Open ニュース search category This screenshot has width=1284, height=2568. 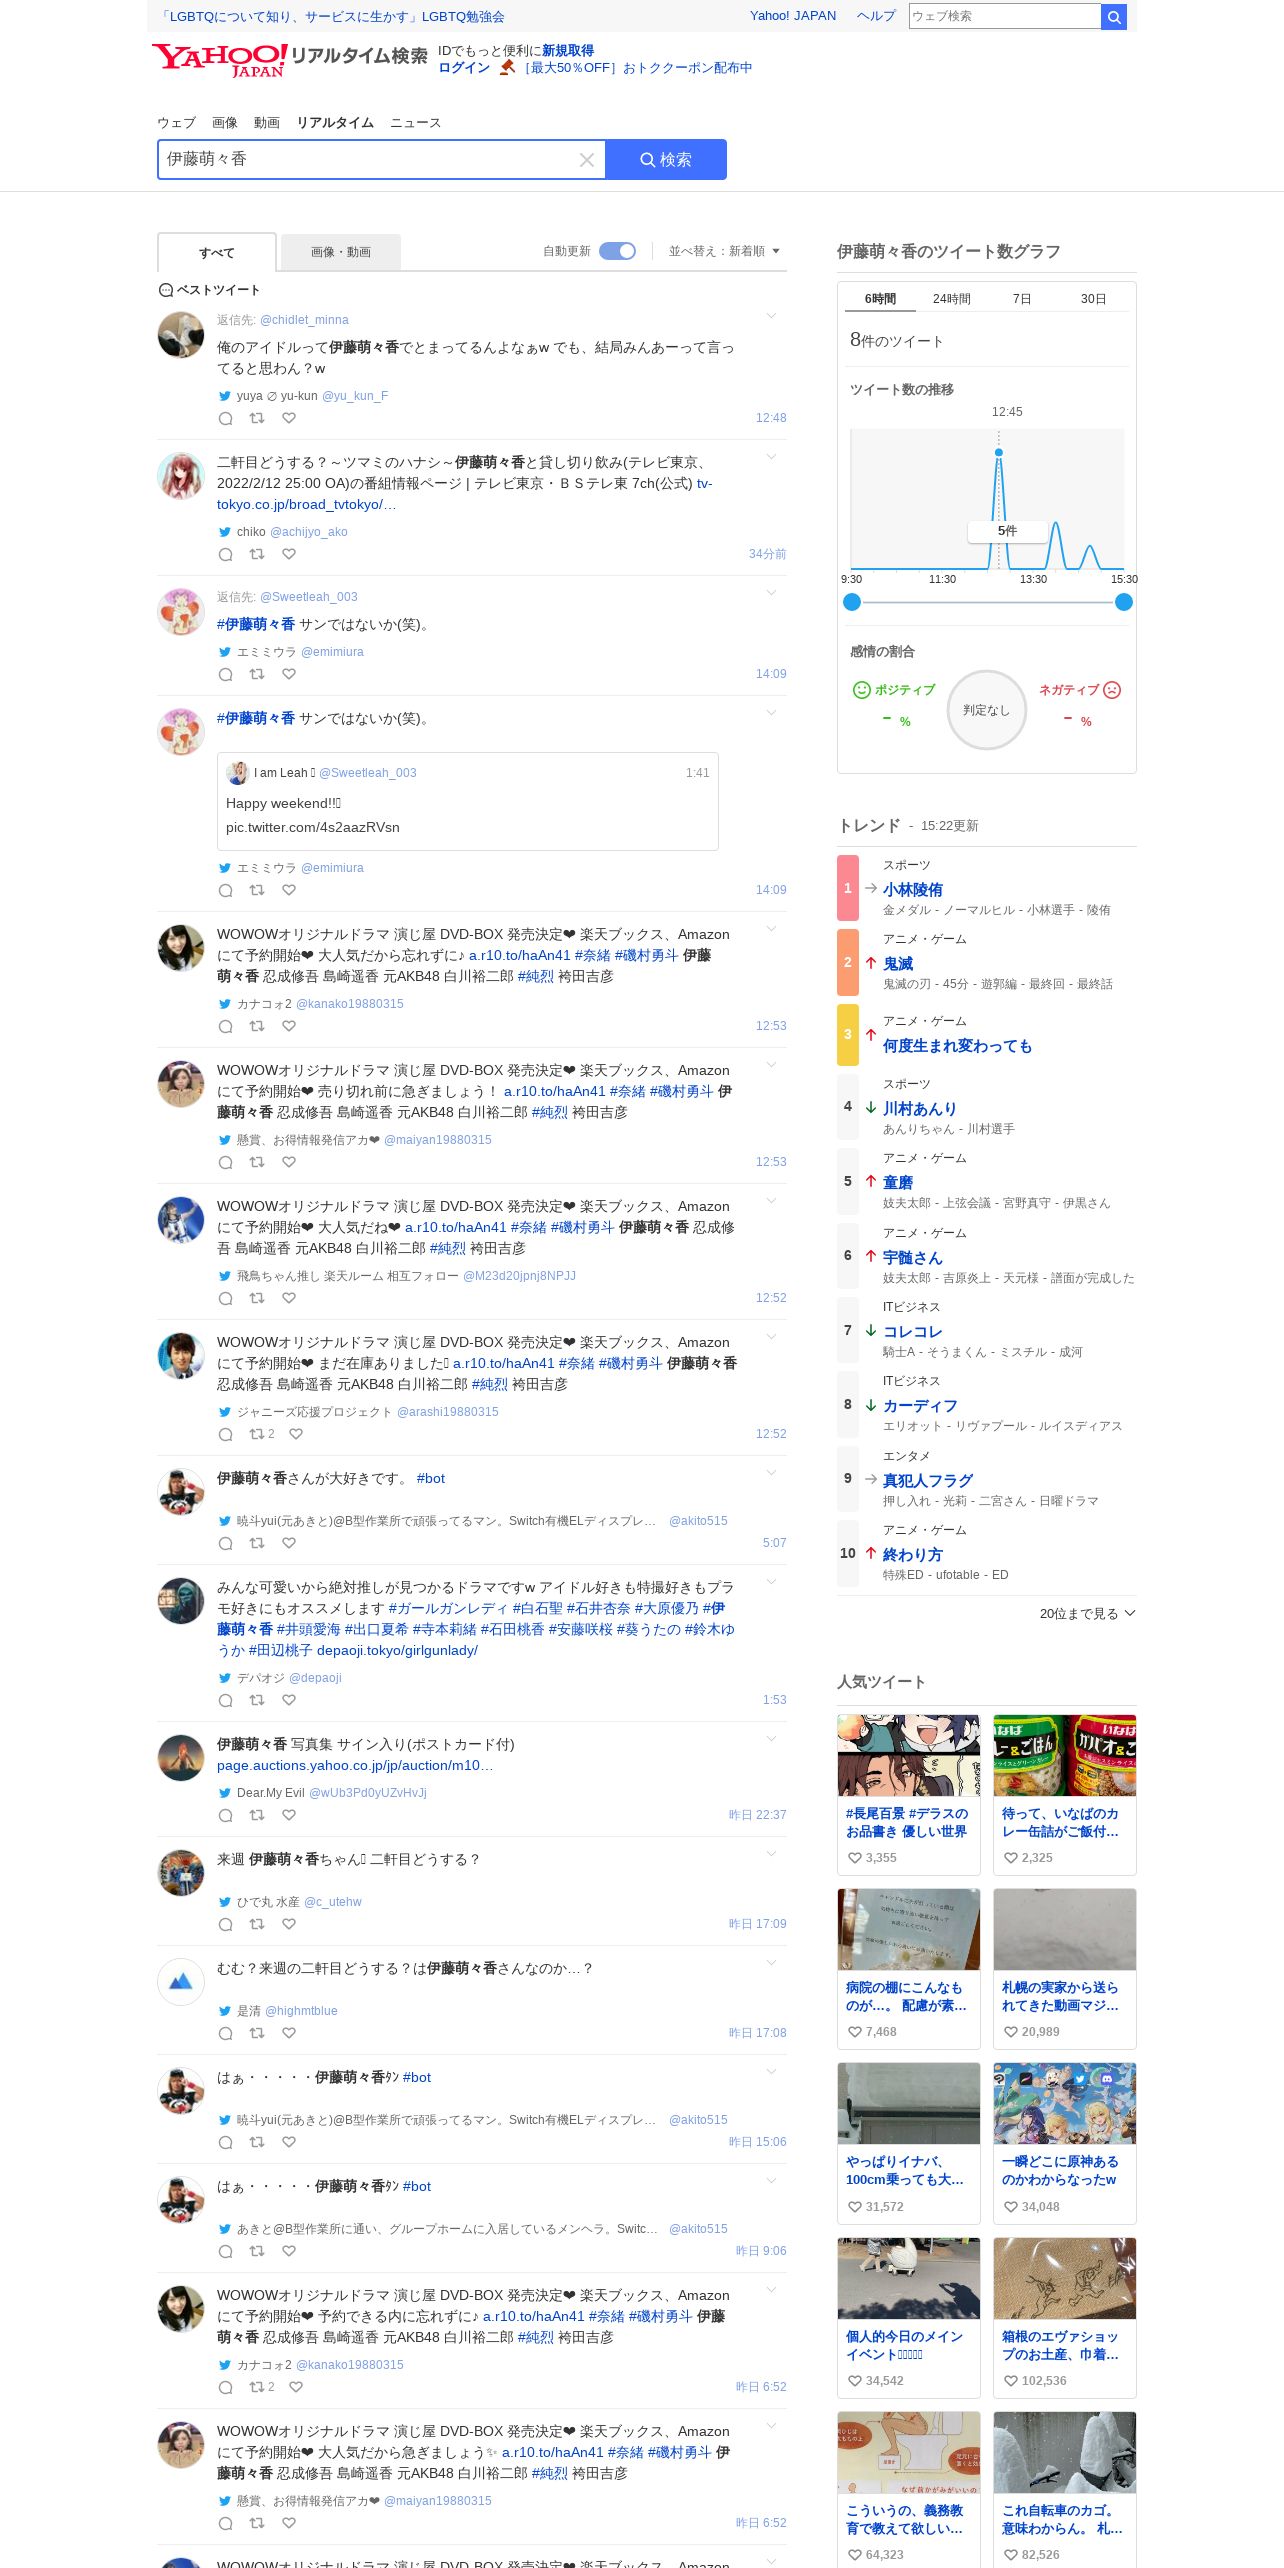coord(415,123)
